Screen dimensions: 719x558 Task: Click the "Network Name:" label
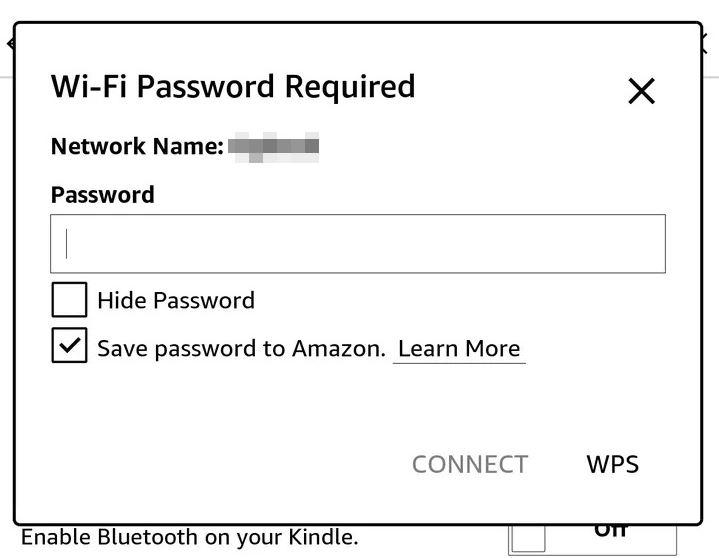(137, 147)
